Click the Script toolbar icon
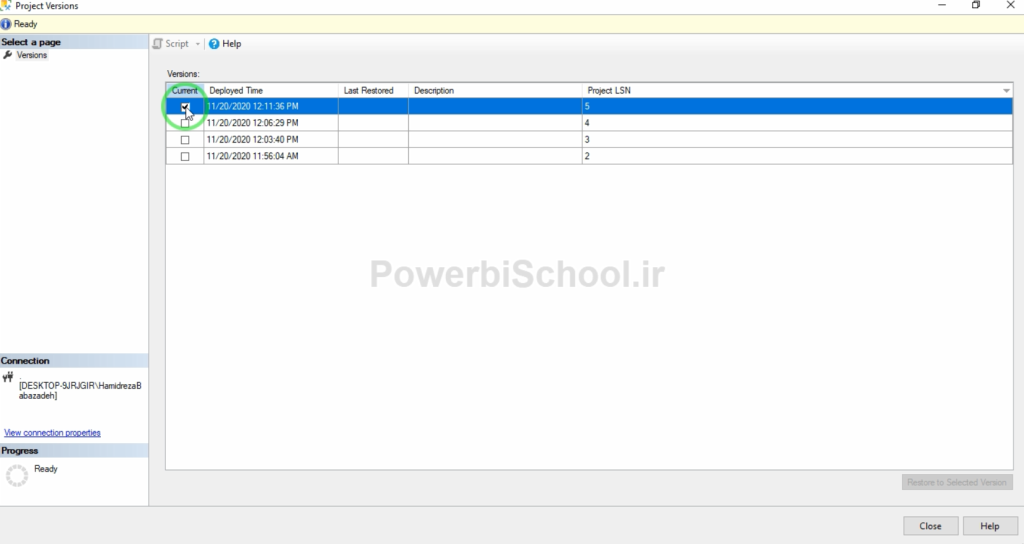 click(x=158, y=44)
